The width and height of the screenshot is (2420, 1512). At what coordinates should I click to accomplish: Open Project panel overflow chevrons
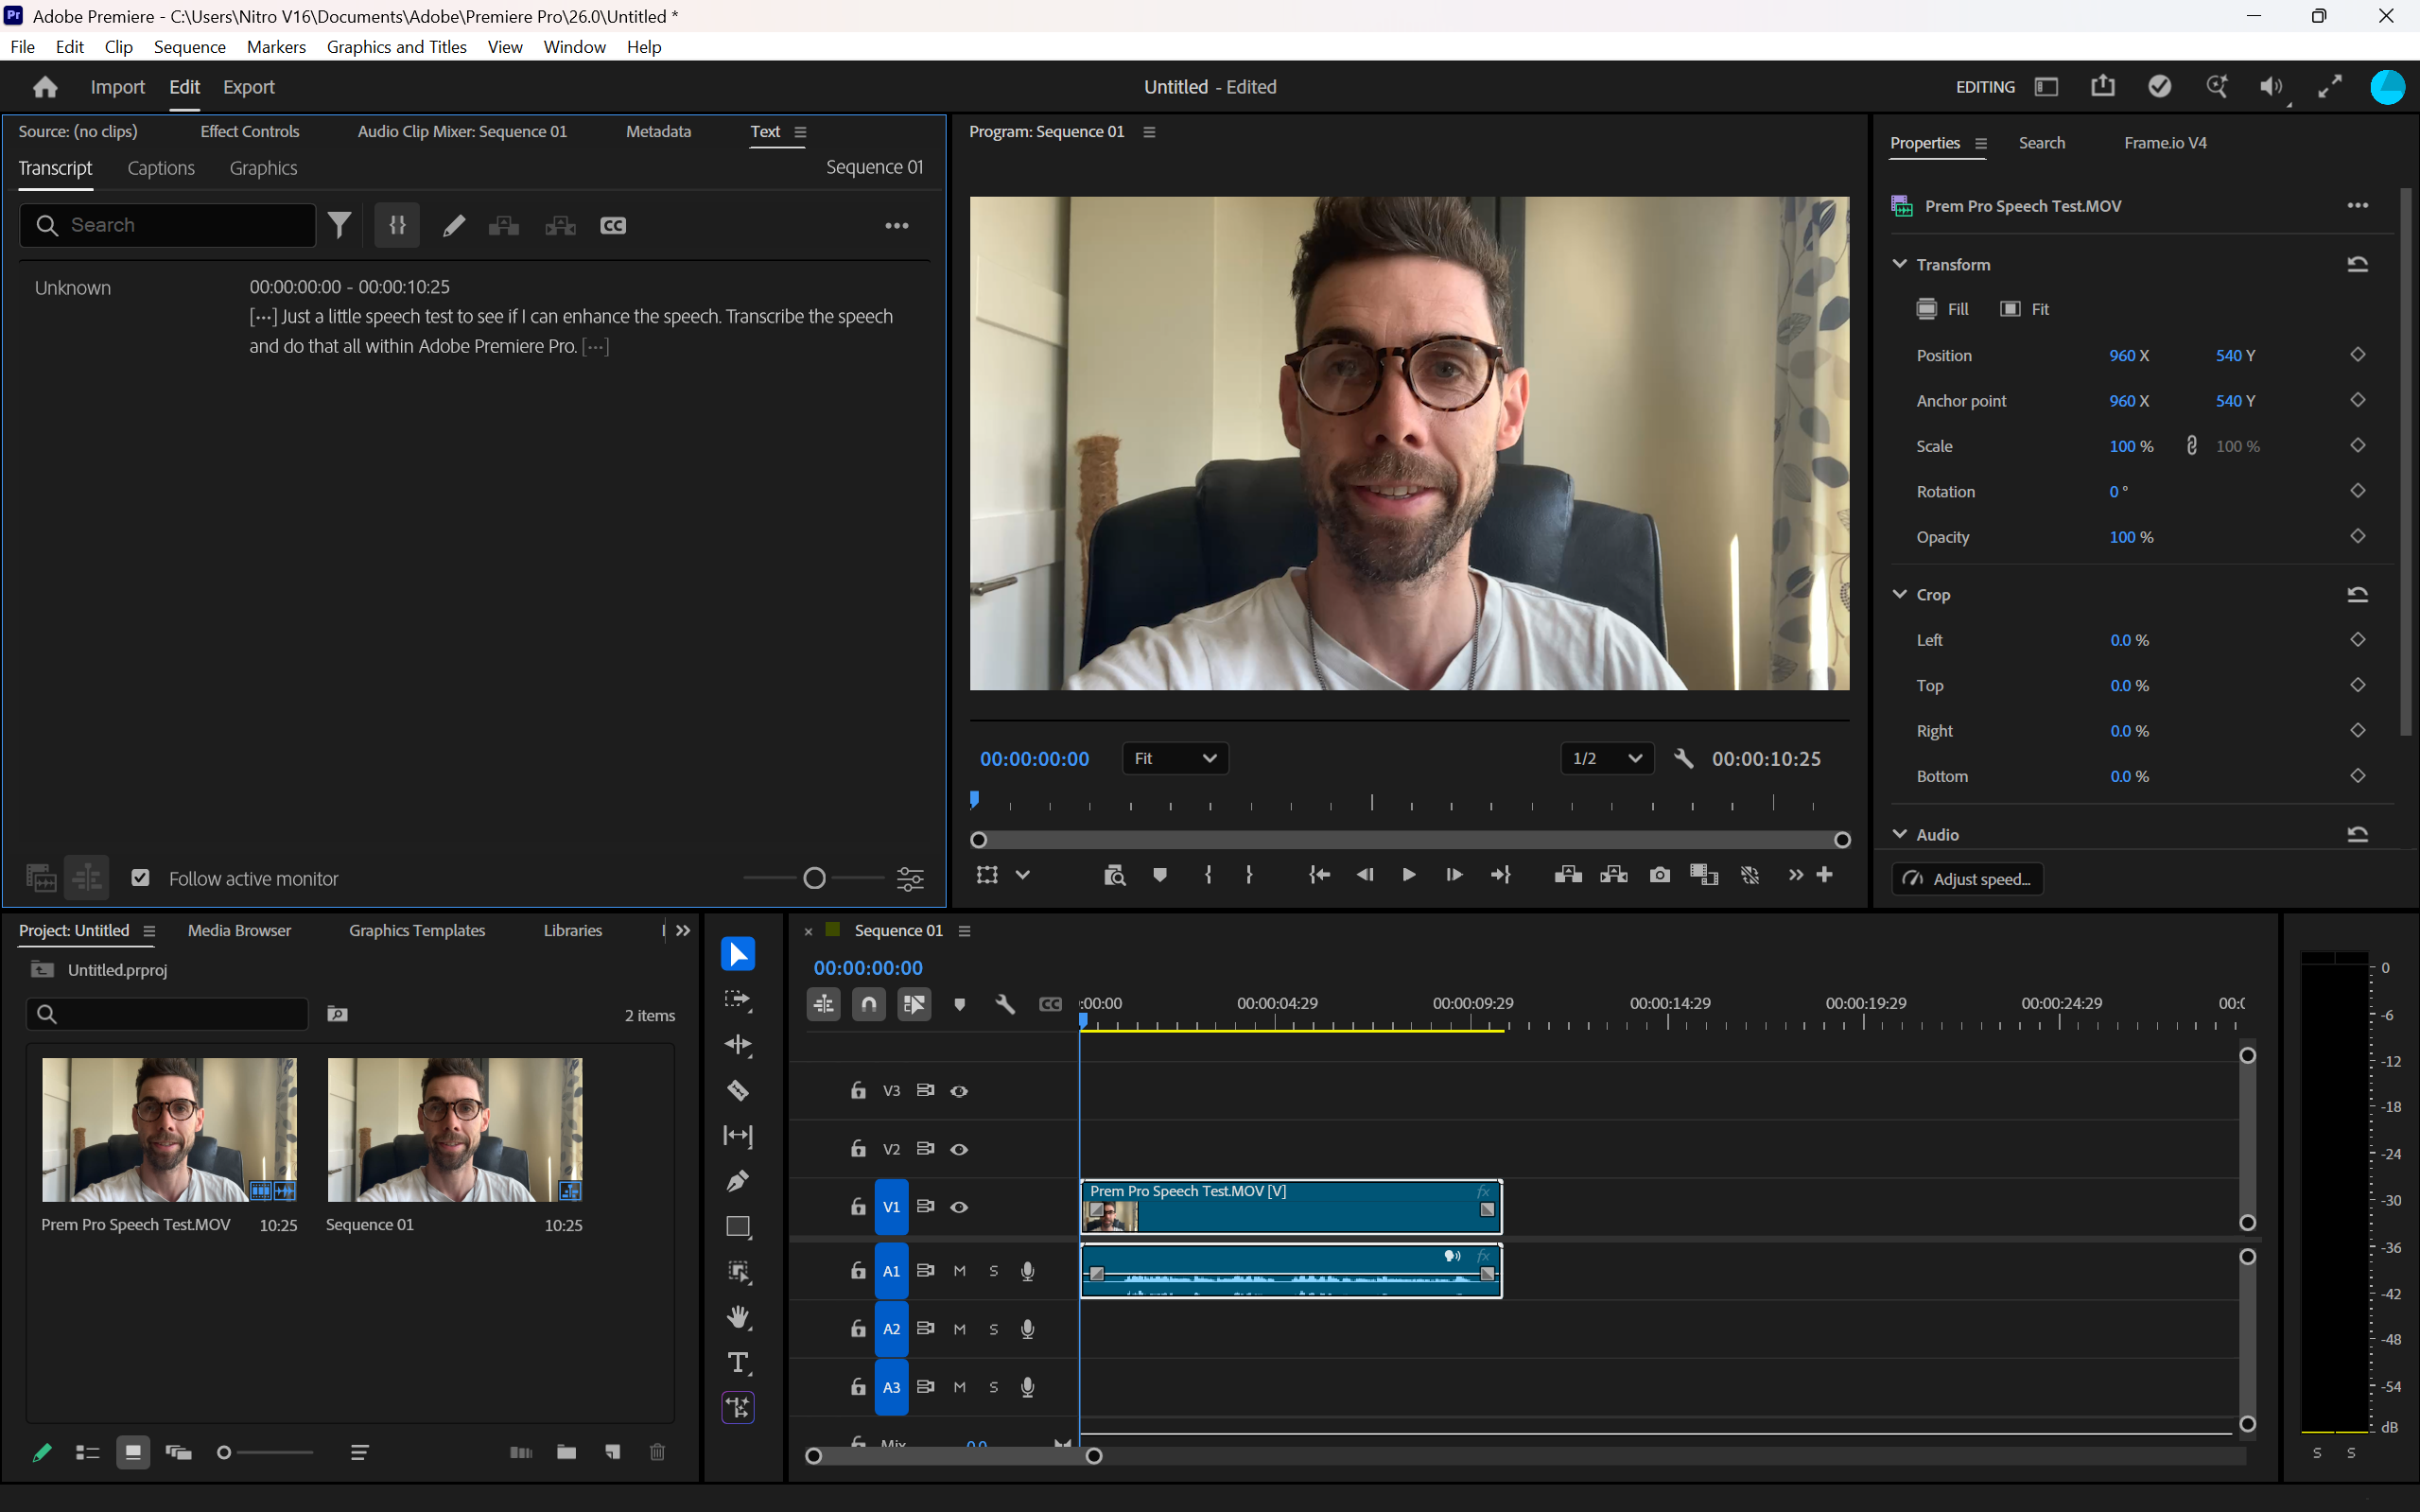[683, 931]
